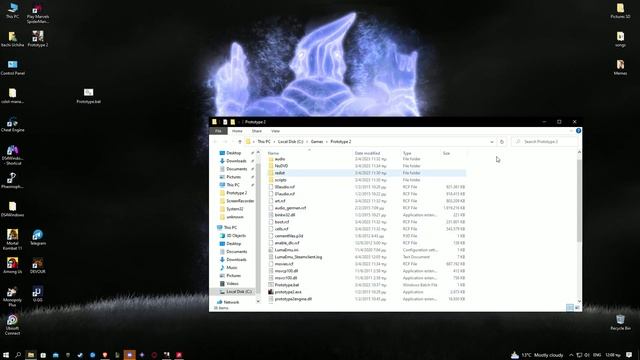Select the Recycle Bin on desktop

(x=620, y=322)
